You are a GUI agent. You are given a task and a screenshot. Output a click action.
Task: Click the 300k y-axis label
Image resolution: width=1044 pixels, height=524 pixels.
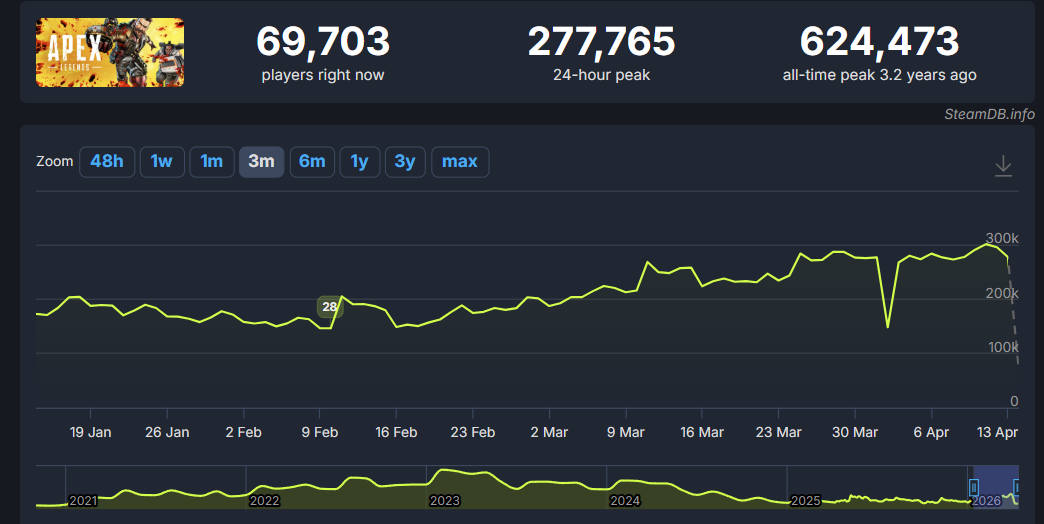1002,238
